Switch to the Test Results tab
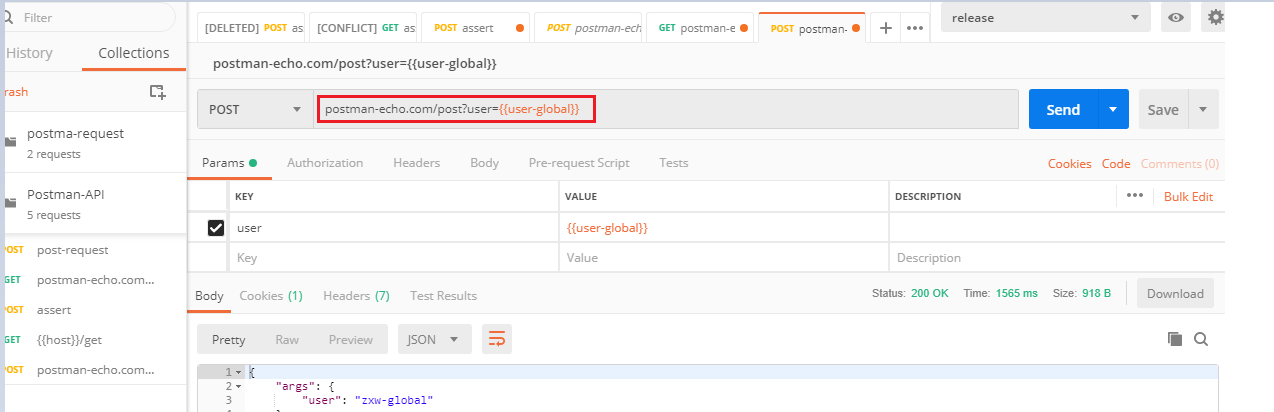 point(443,296)
